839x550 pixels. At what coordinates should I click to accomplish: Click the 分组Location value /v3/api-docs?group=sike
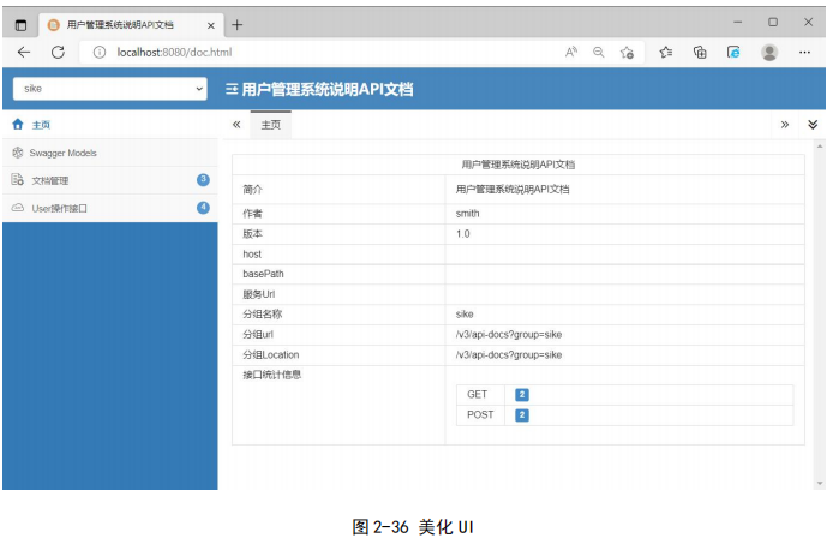pyautogui.click(x=509, y=355)
